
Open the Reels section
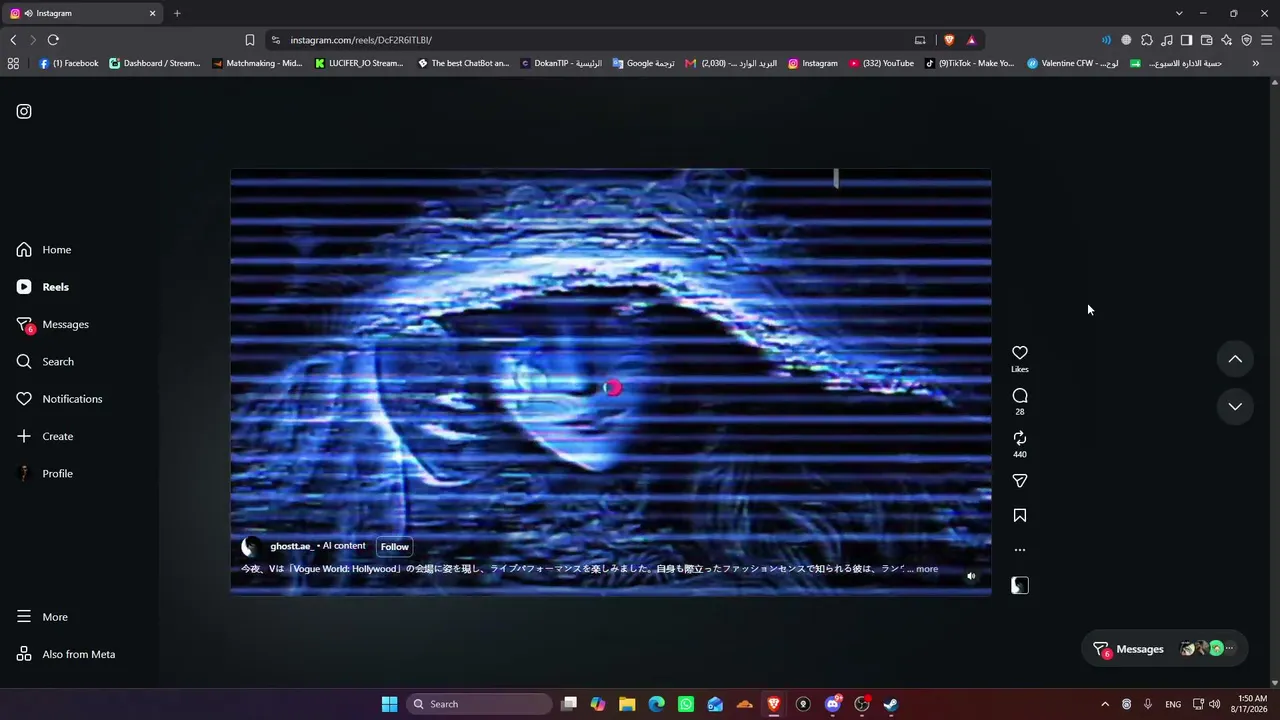(43, 287)
